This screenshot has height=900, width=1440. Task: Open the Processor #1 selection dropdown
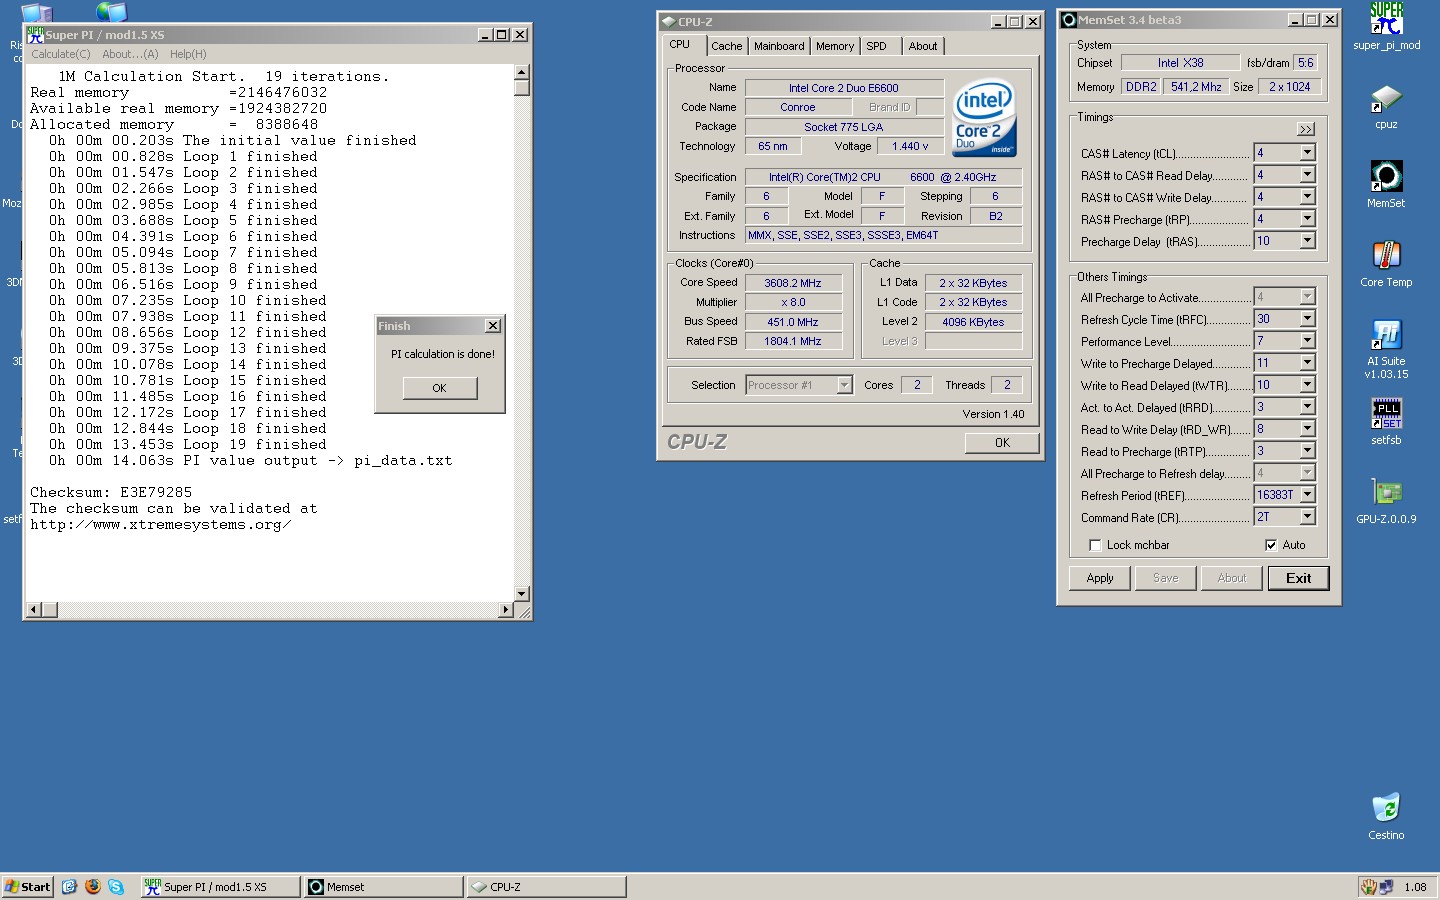(x=844, y=385)
